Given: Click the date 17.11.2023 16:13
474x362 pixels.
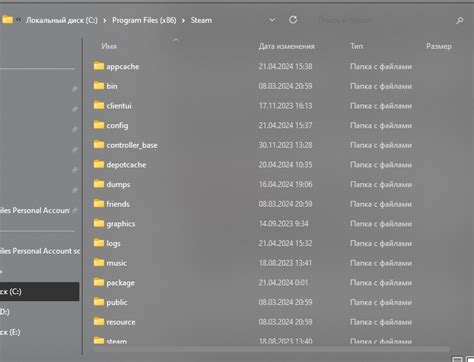Looking at the screenshot, I should point(285,106).
